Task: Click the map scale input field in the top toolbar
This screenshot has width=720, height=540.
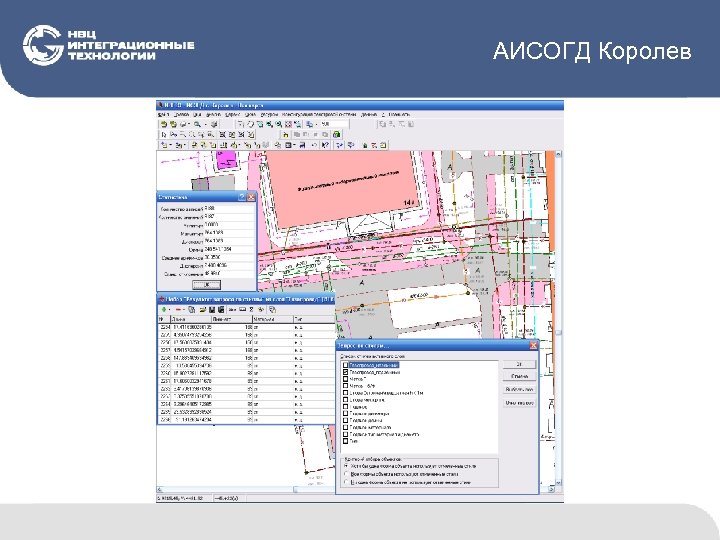Action: (335, 124)
